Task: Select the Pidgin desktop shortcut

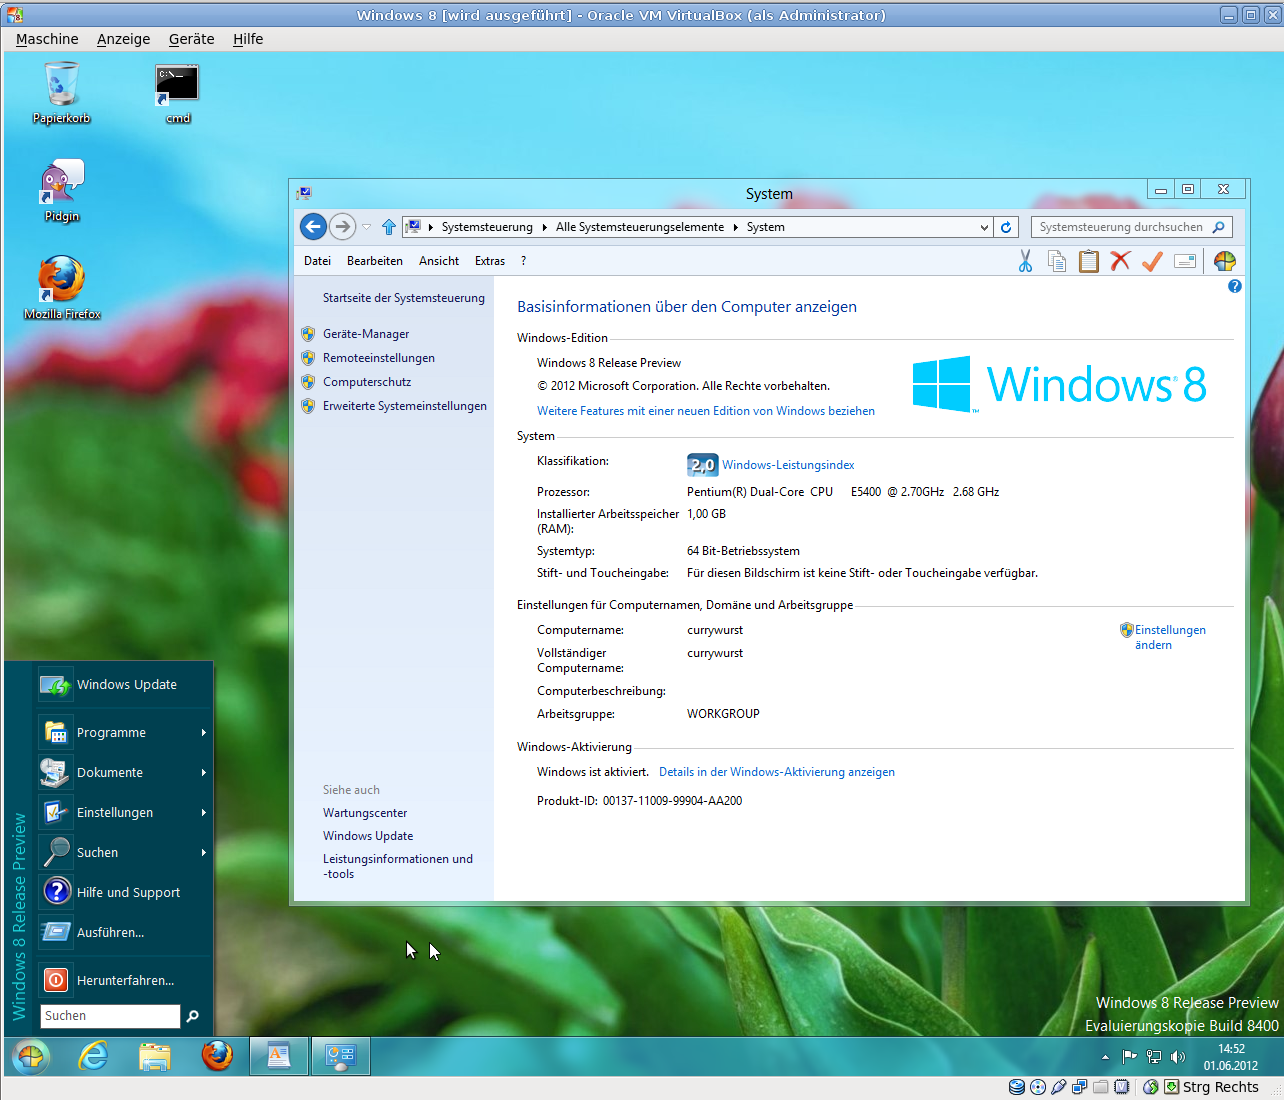Action: point(61,190)
